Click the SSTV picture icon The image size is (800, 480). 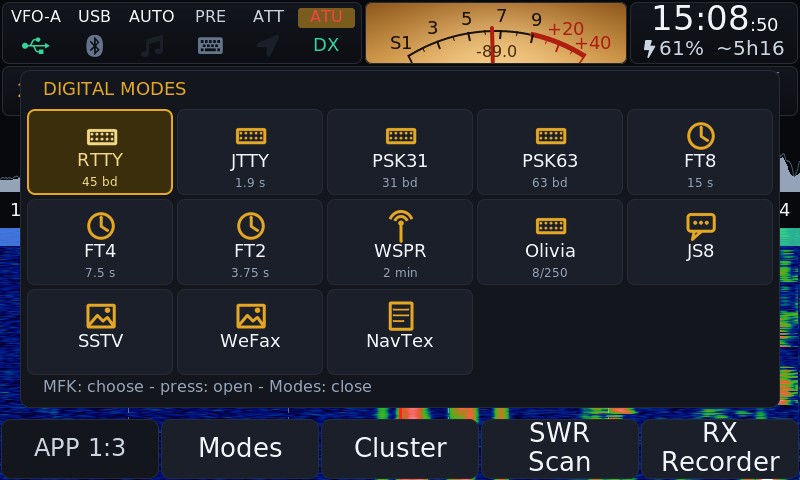[x=101, y=316]
